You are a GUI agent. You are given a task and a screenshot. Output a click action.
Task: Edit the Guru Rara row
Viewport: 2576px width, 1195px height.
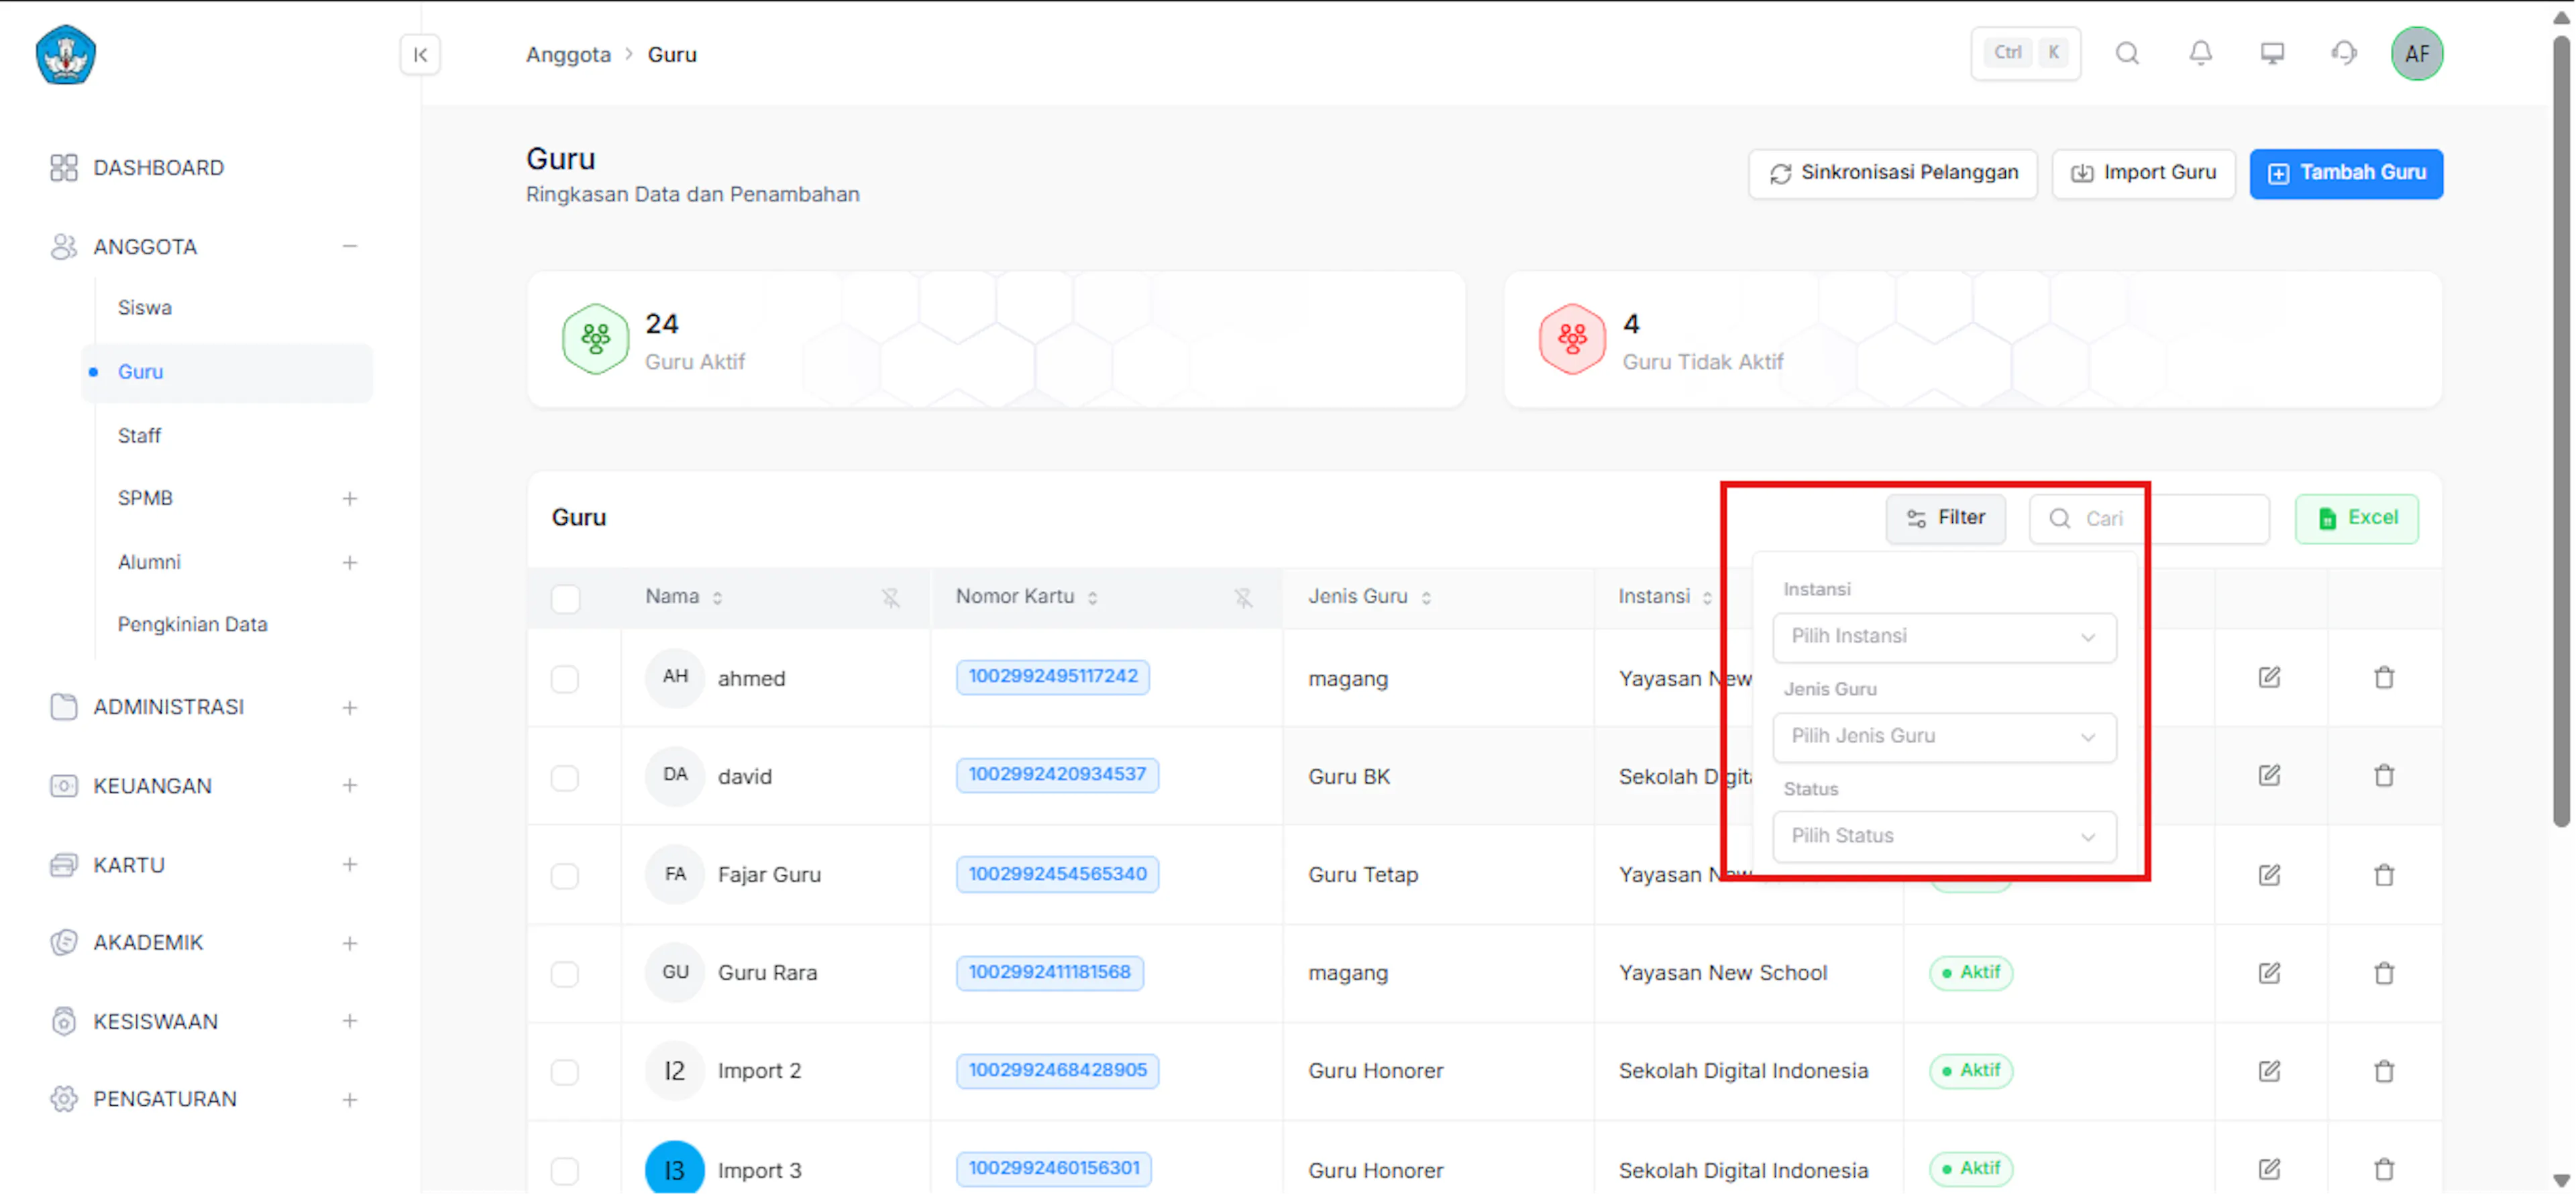(2269, 973)
